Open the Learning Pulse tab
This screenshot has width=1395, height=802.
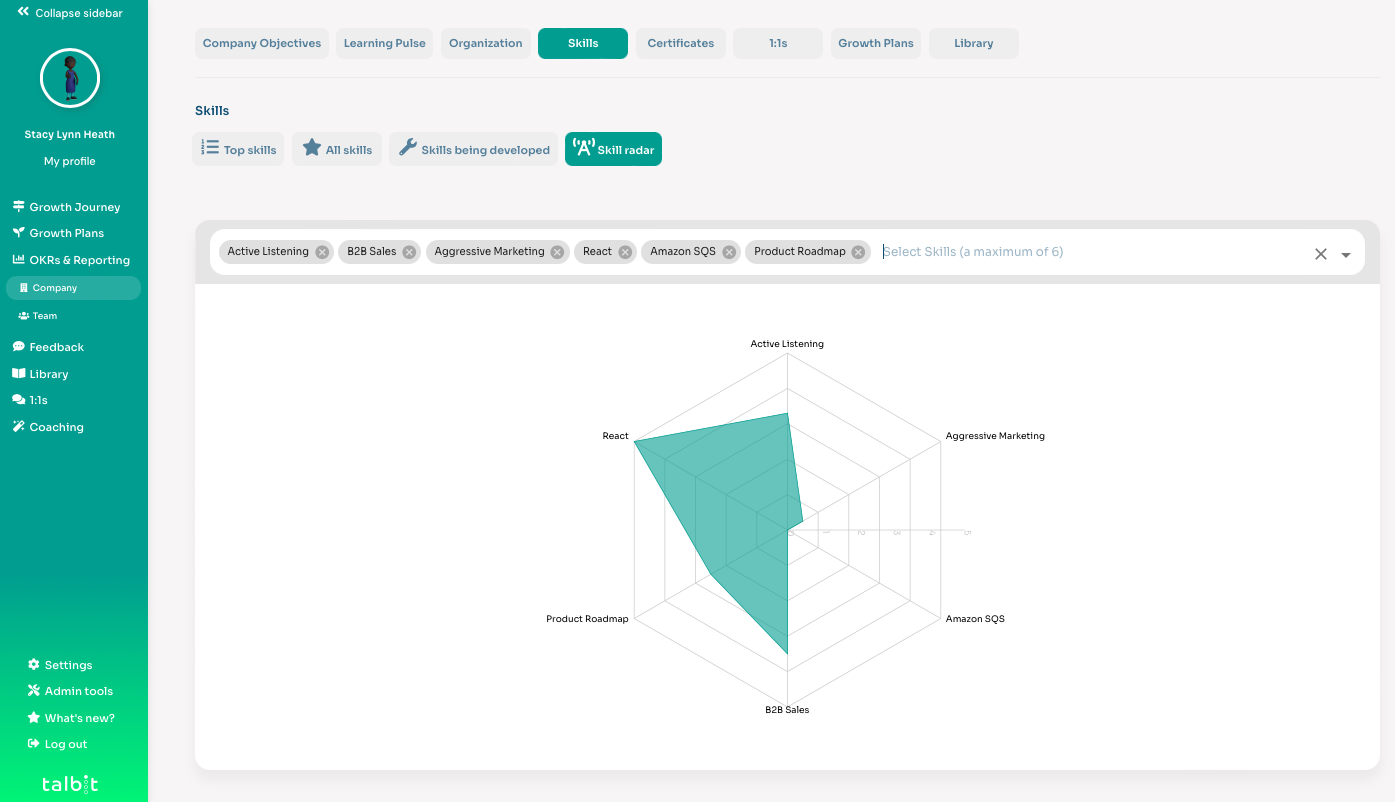(385, 43)
